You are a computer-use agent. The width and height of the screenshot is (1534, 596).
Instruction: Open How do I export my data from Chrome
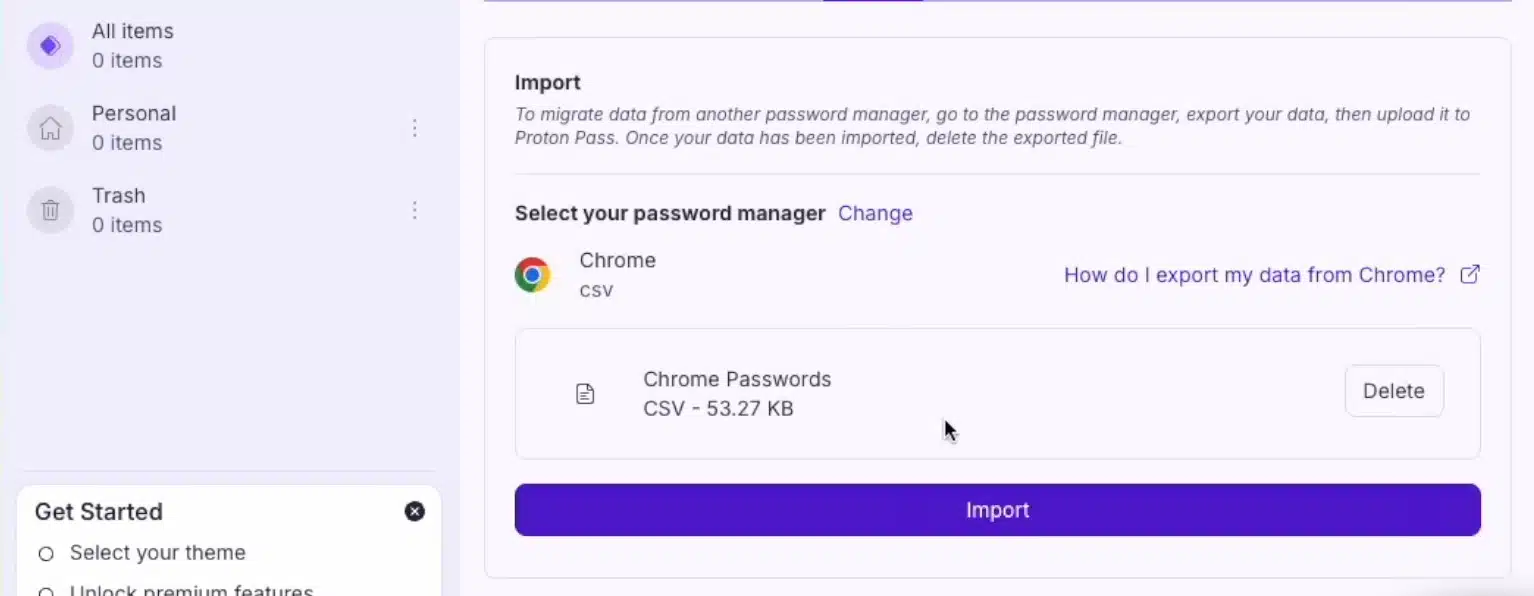click(1254, 274)
